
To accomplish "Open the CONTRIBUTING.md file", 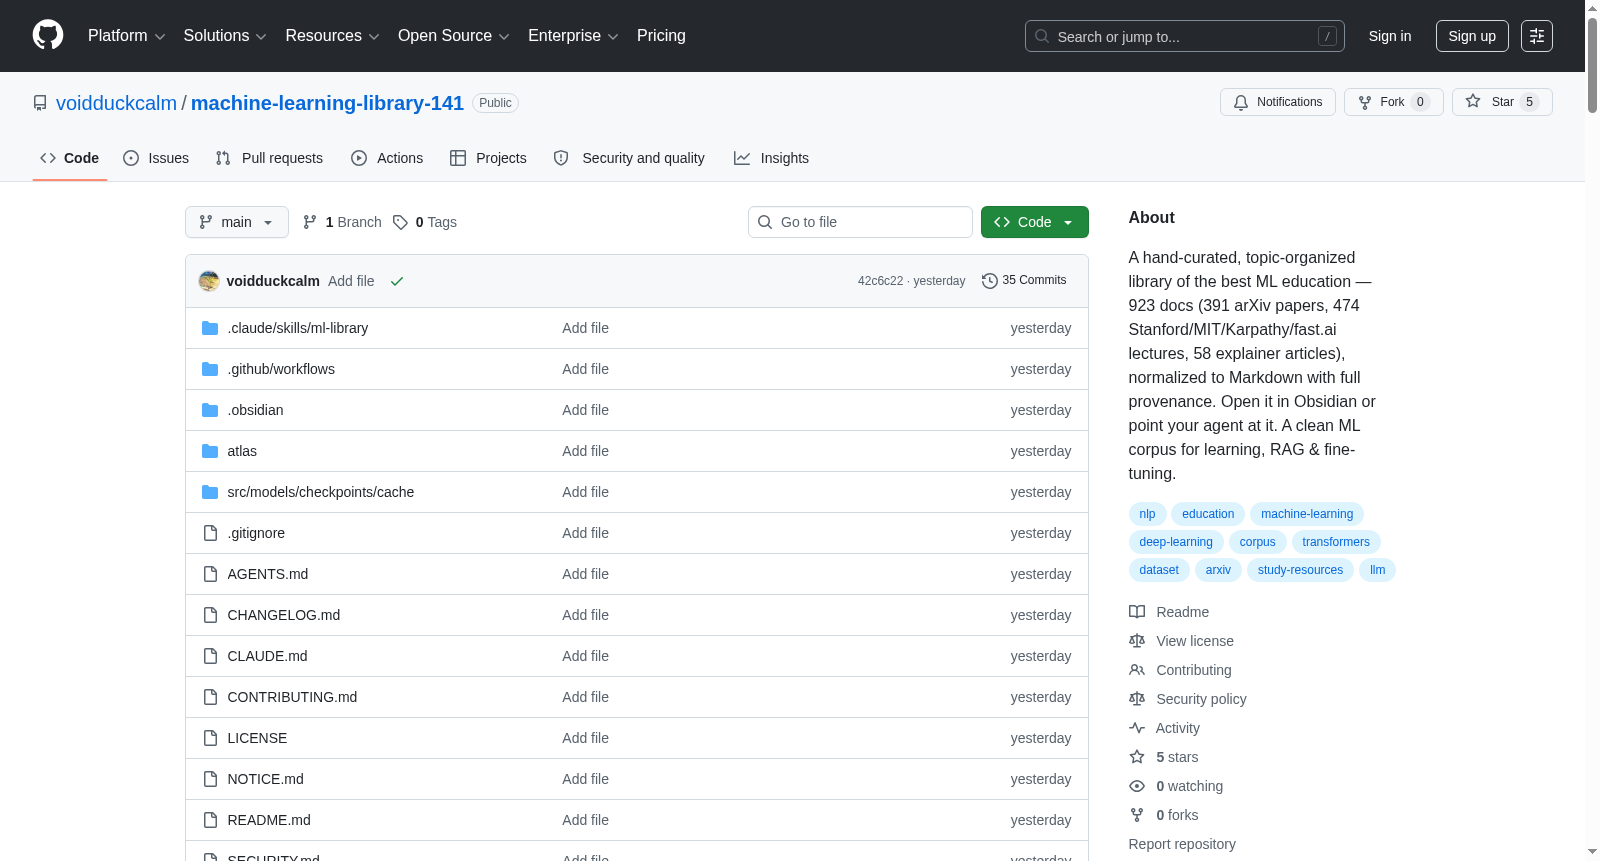I will click(x=292, y=697).
